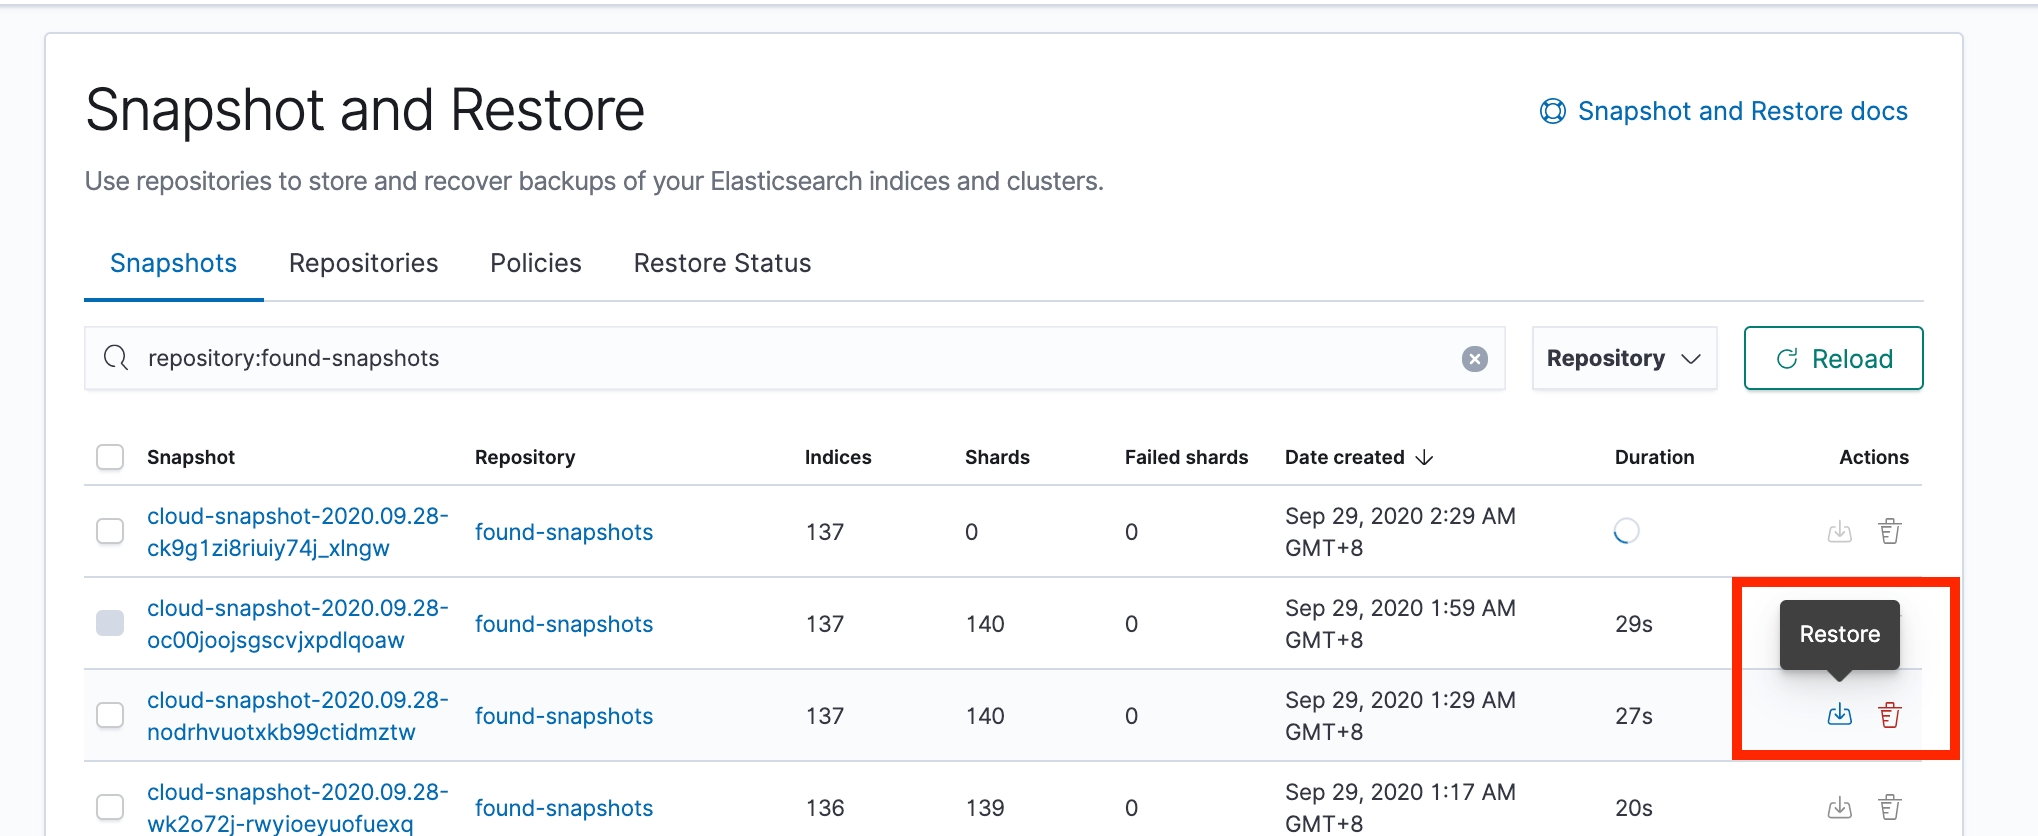Toggle the select-all snapshots checkbox
The height and width of the screenshot is (836, 2038).
[x=110, y=457]
